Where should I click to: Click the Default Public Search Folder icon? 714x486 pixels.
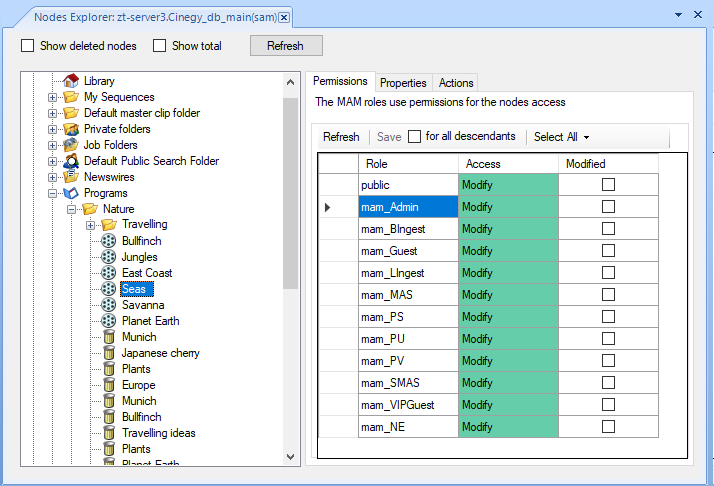point(71,161)
